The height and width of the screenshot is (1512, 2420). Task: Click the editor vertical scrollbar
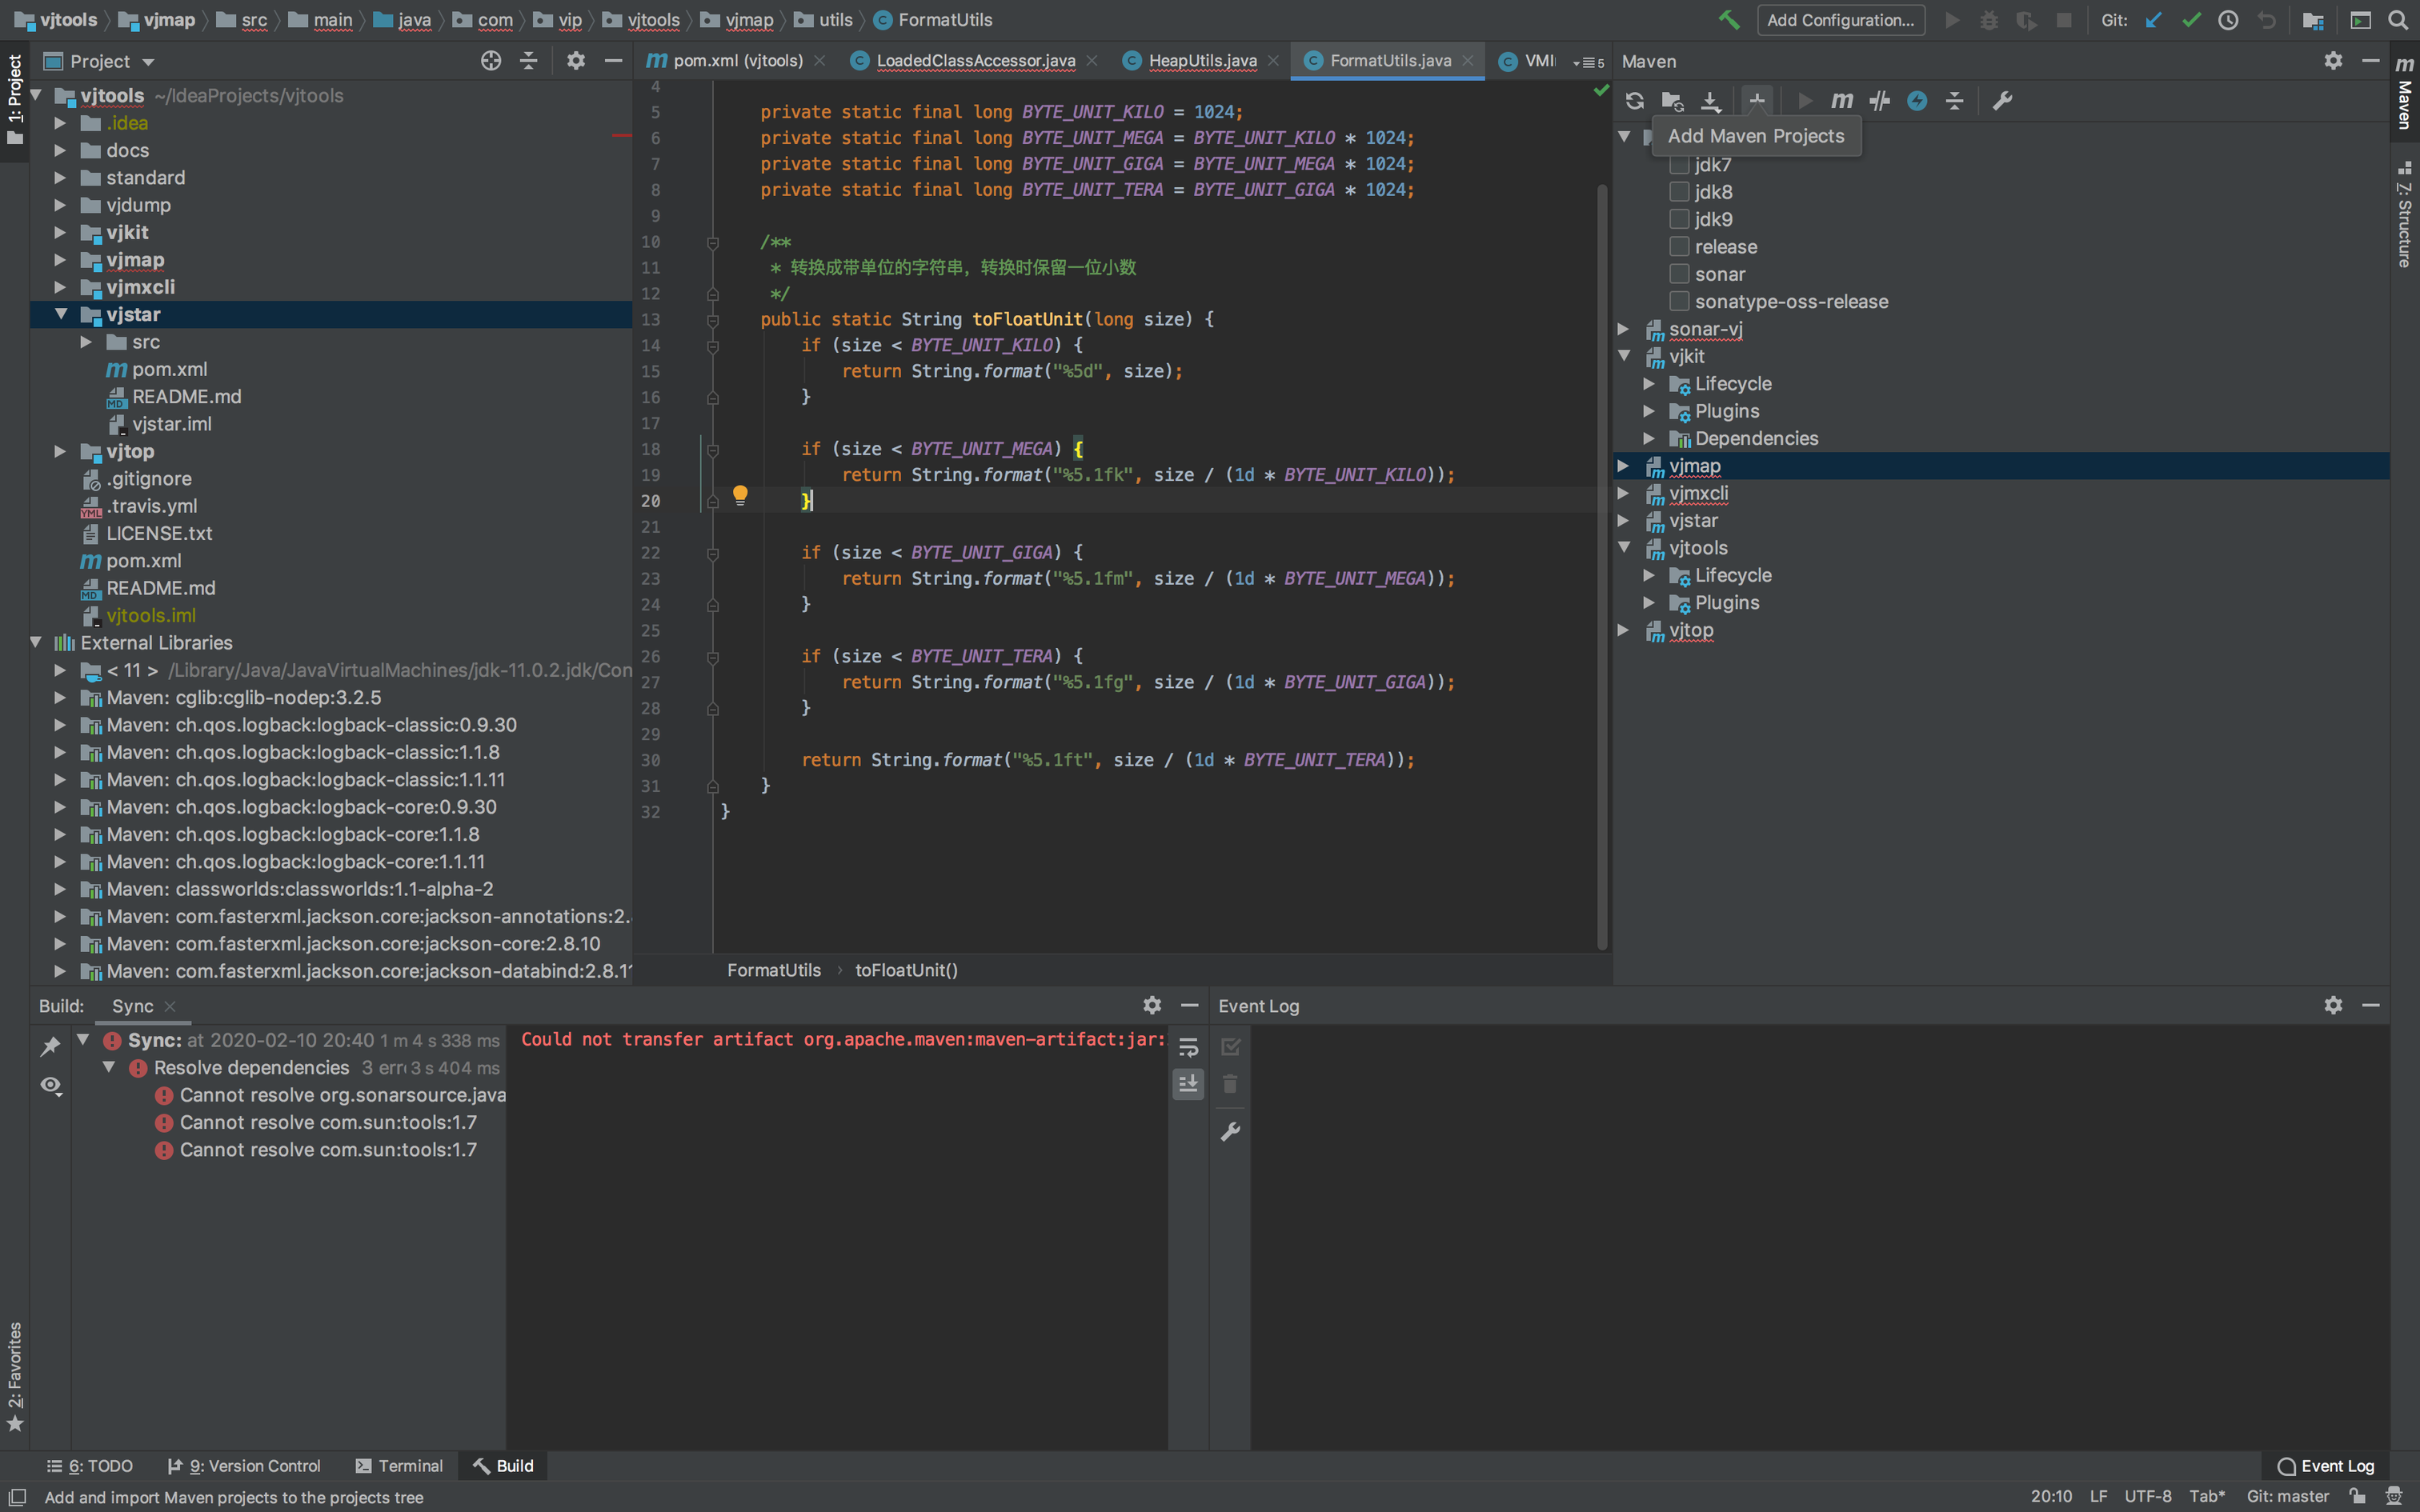(x=1602, y=560)
